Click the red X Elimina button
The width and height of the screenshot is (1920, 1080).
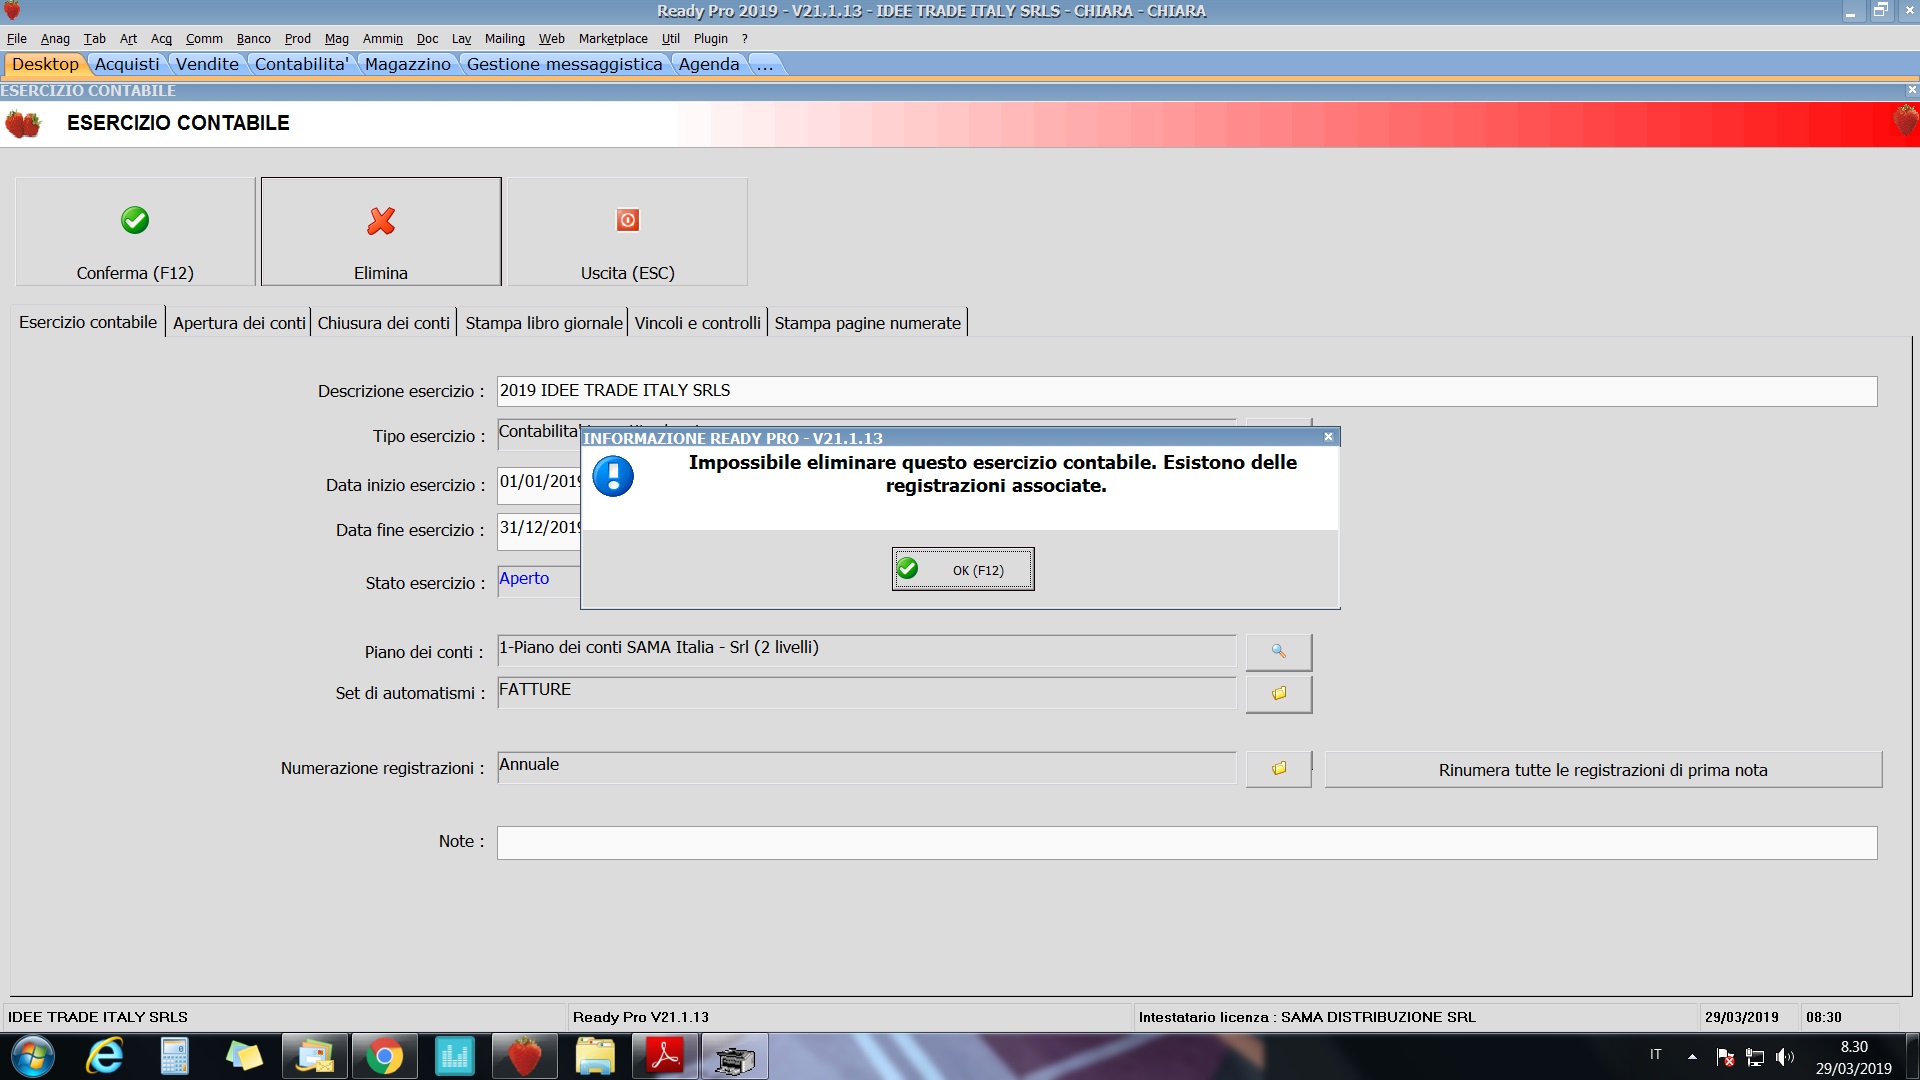[381, 232]
